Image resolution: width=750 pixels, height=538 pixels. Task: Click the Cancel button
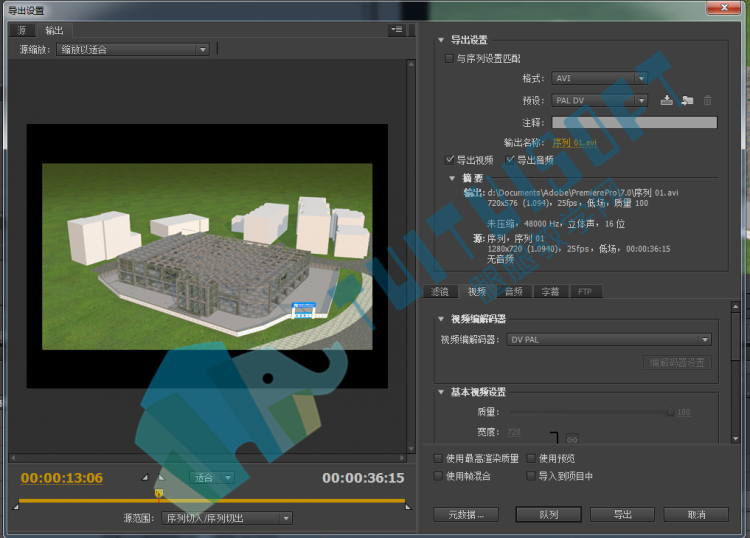(696, 515)
